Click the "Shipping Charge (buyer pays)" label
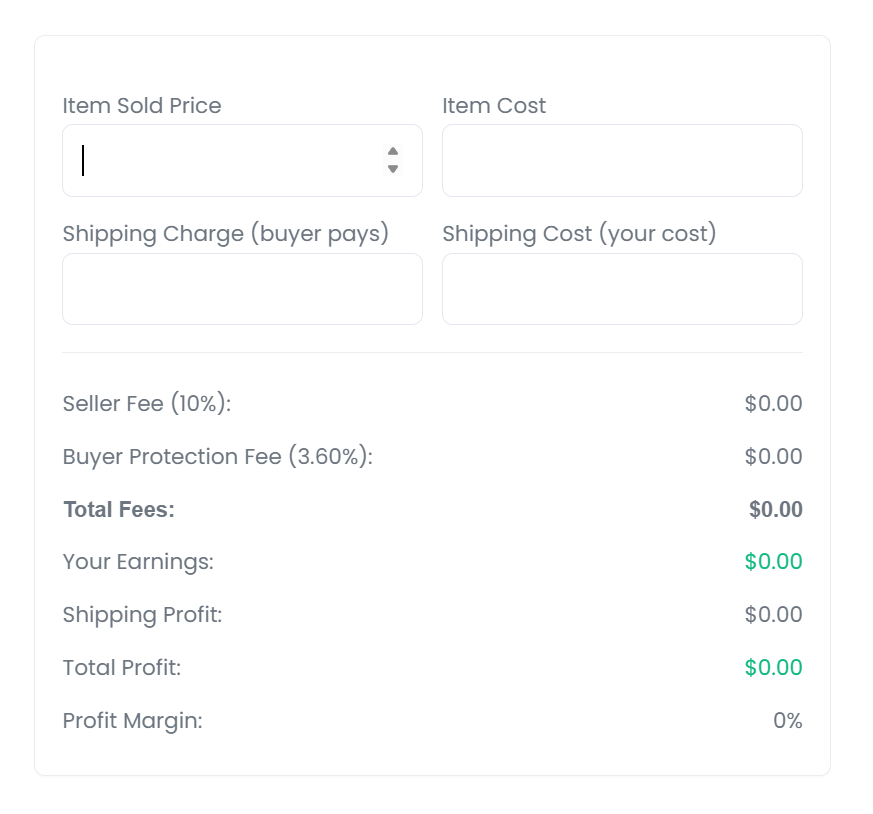 (226, 234)
